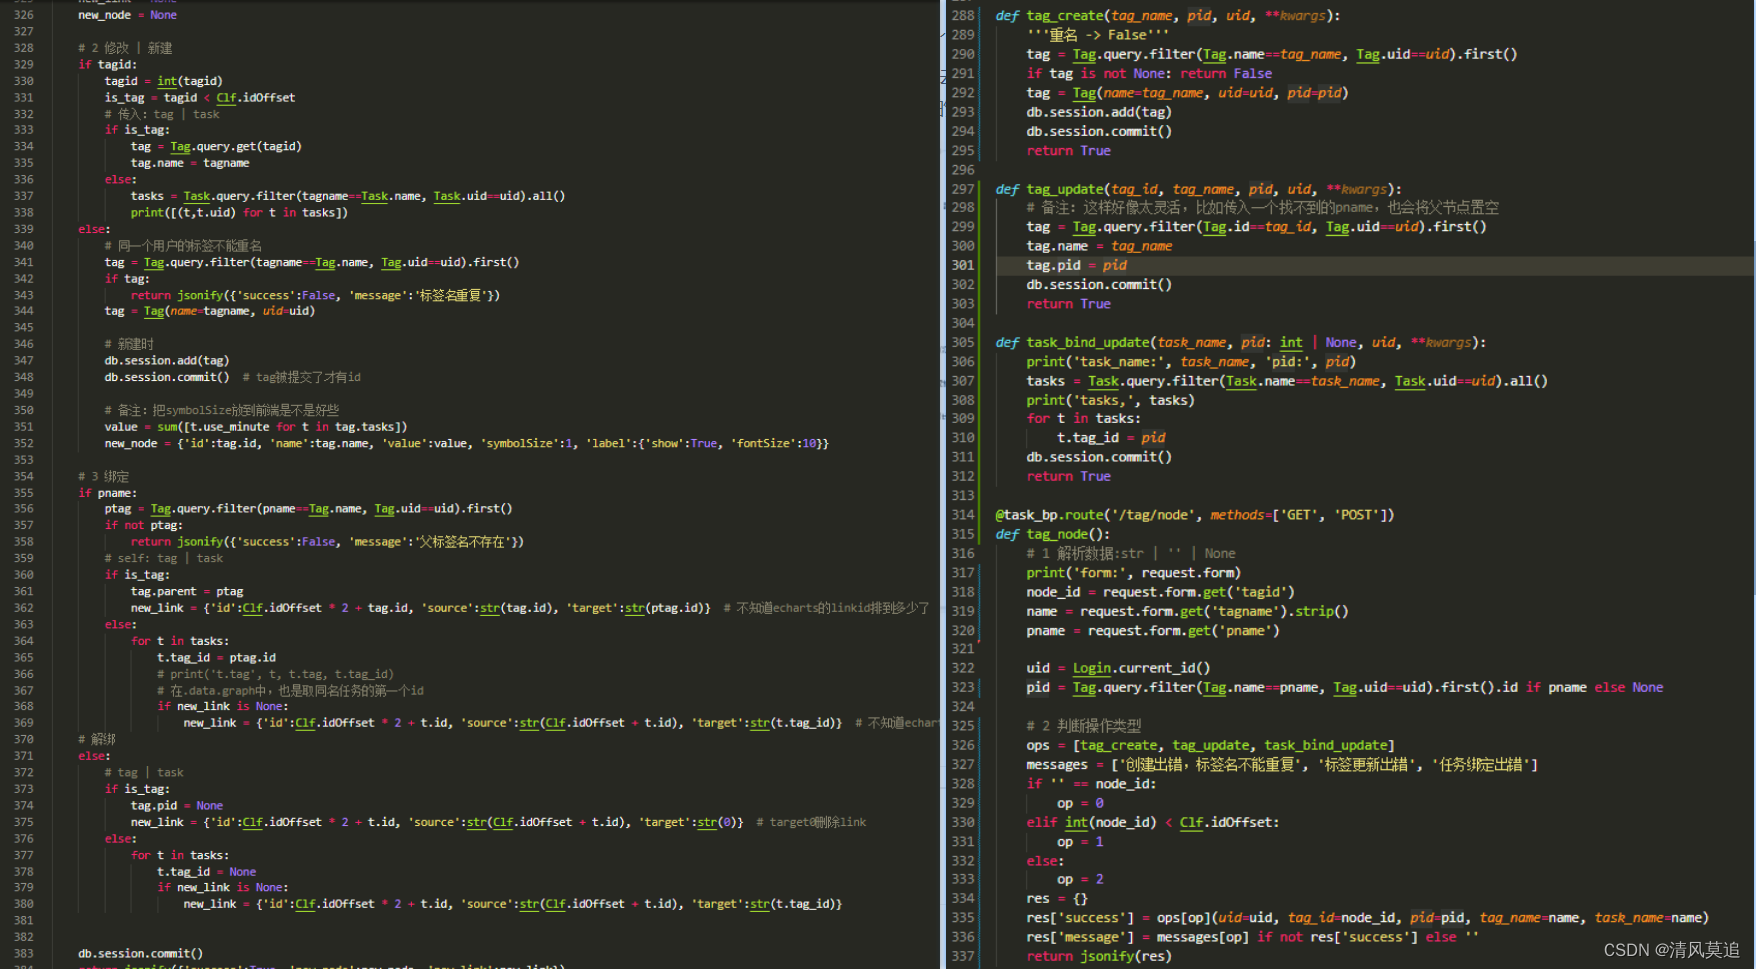The image size is (1756, 969).
Task: Click the "elif int(node_id) < Clf.idOffset:" line
Action: click(x=1151, y=822)
